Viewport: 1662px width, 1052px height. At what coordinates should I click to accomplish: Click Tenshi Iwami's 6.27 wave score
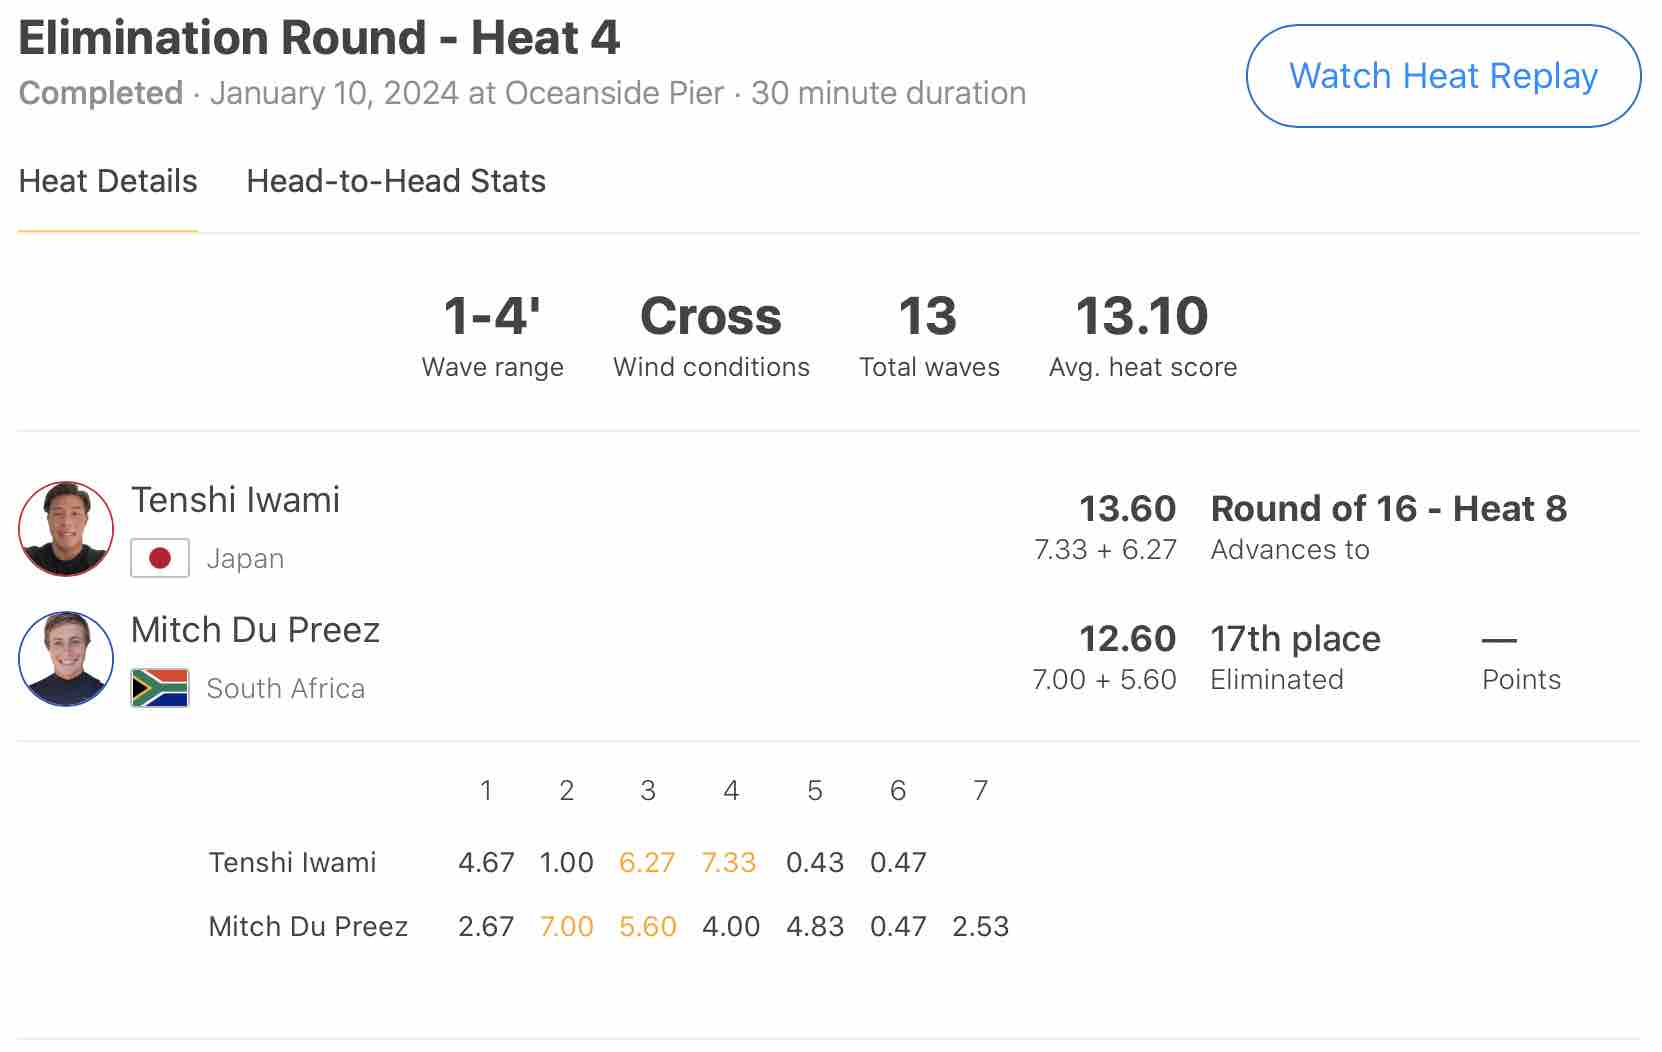[647, 862]
